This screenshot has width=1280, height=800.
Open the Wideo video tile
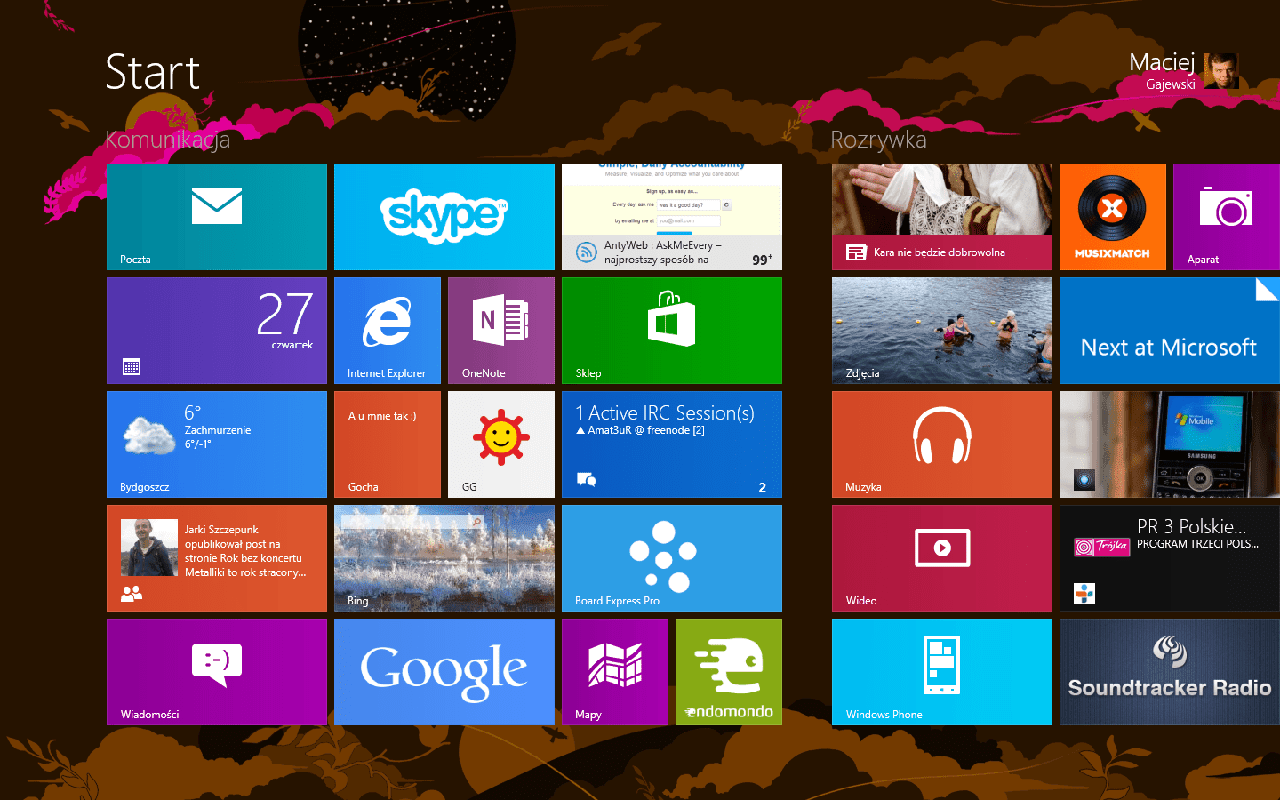[942, 559]
